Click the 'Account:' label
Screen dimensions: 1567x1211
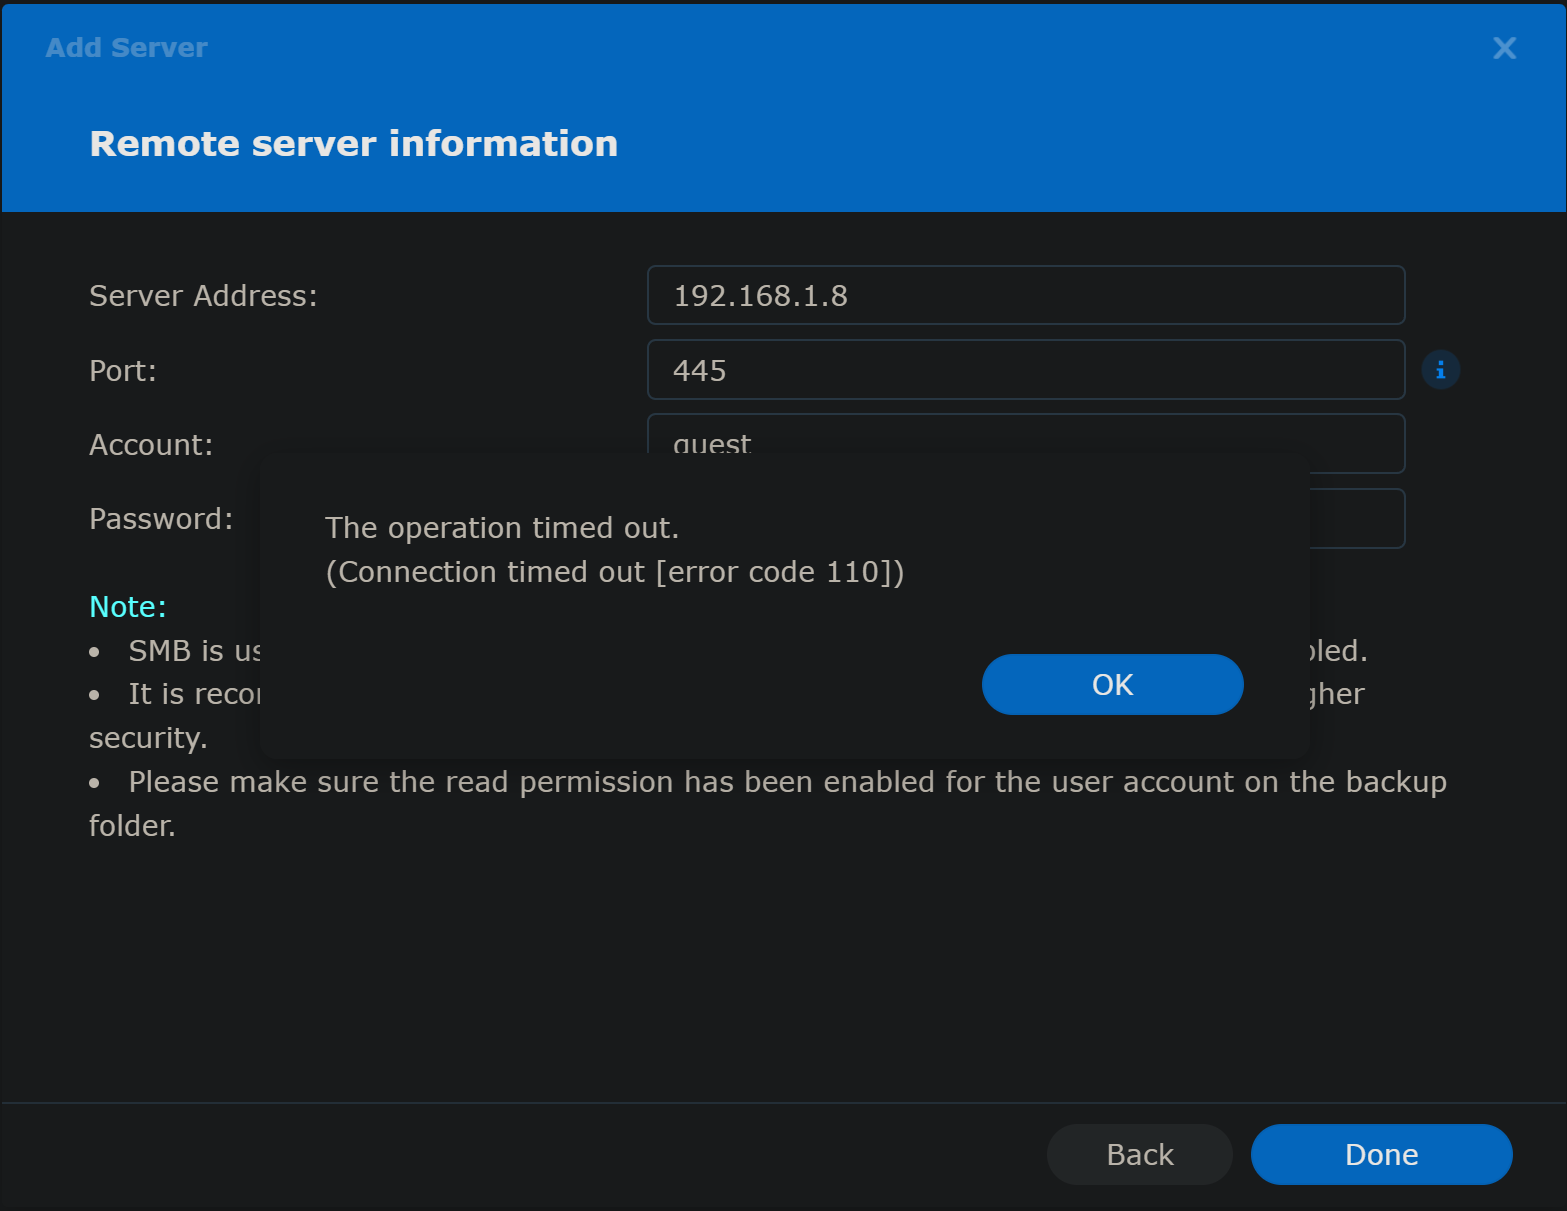(x=151, y=445)
